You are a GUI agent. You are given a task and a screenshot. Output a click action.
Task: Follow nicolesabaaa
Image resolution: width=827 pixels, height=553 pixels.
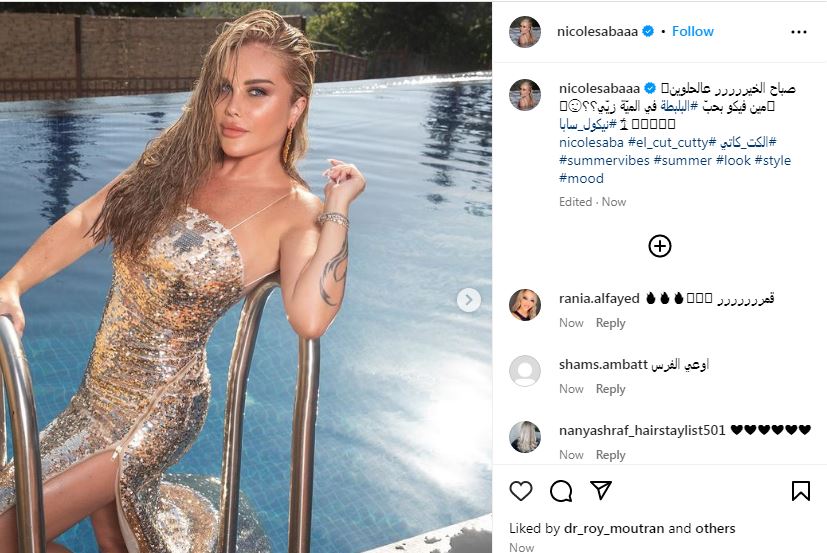point(692,32)
